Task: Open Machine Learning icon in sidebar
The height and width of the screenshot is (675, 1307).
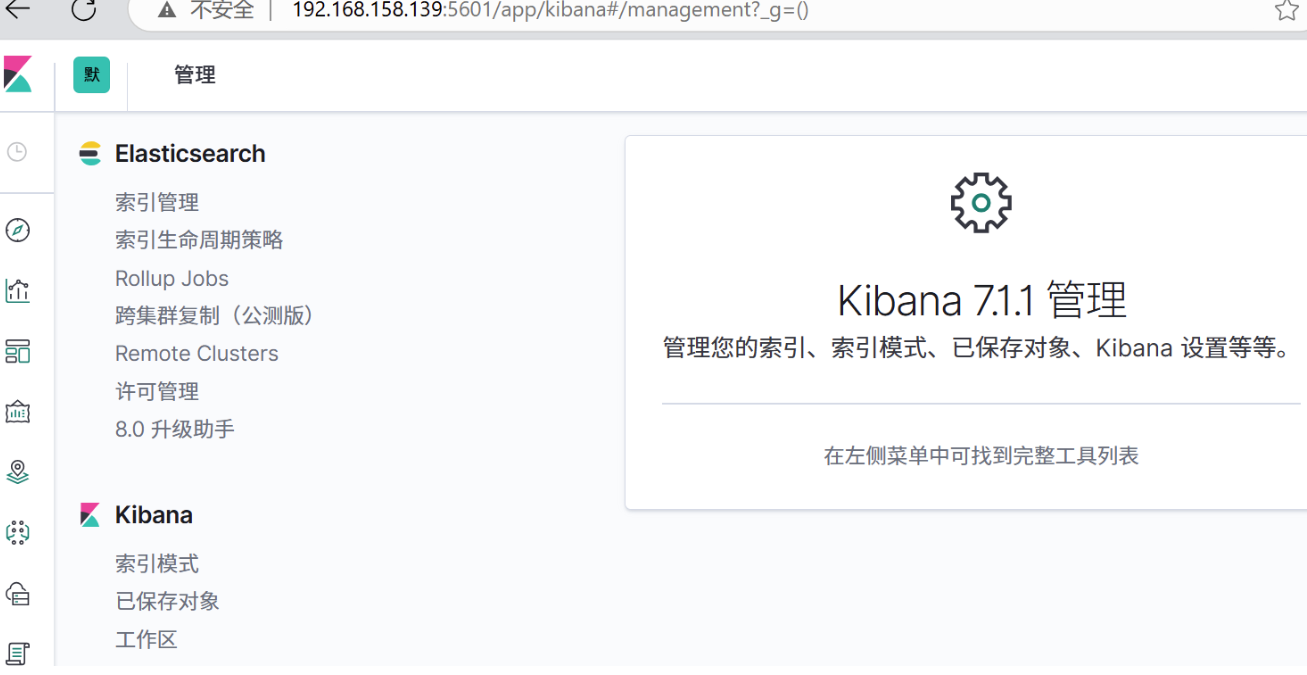Action: (x=17, y=533)
